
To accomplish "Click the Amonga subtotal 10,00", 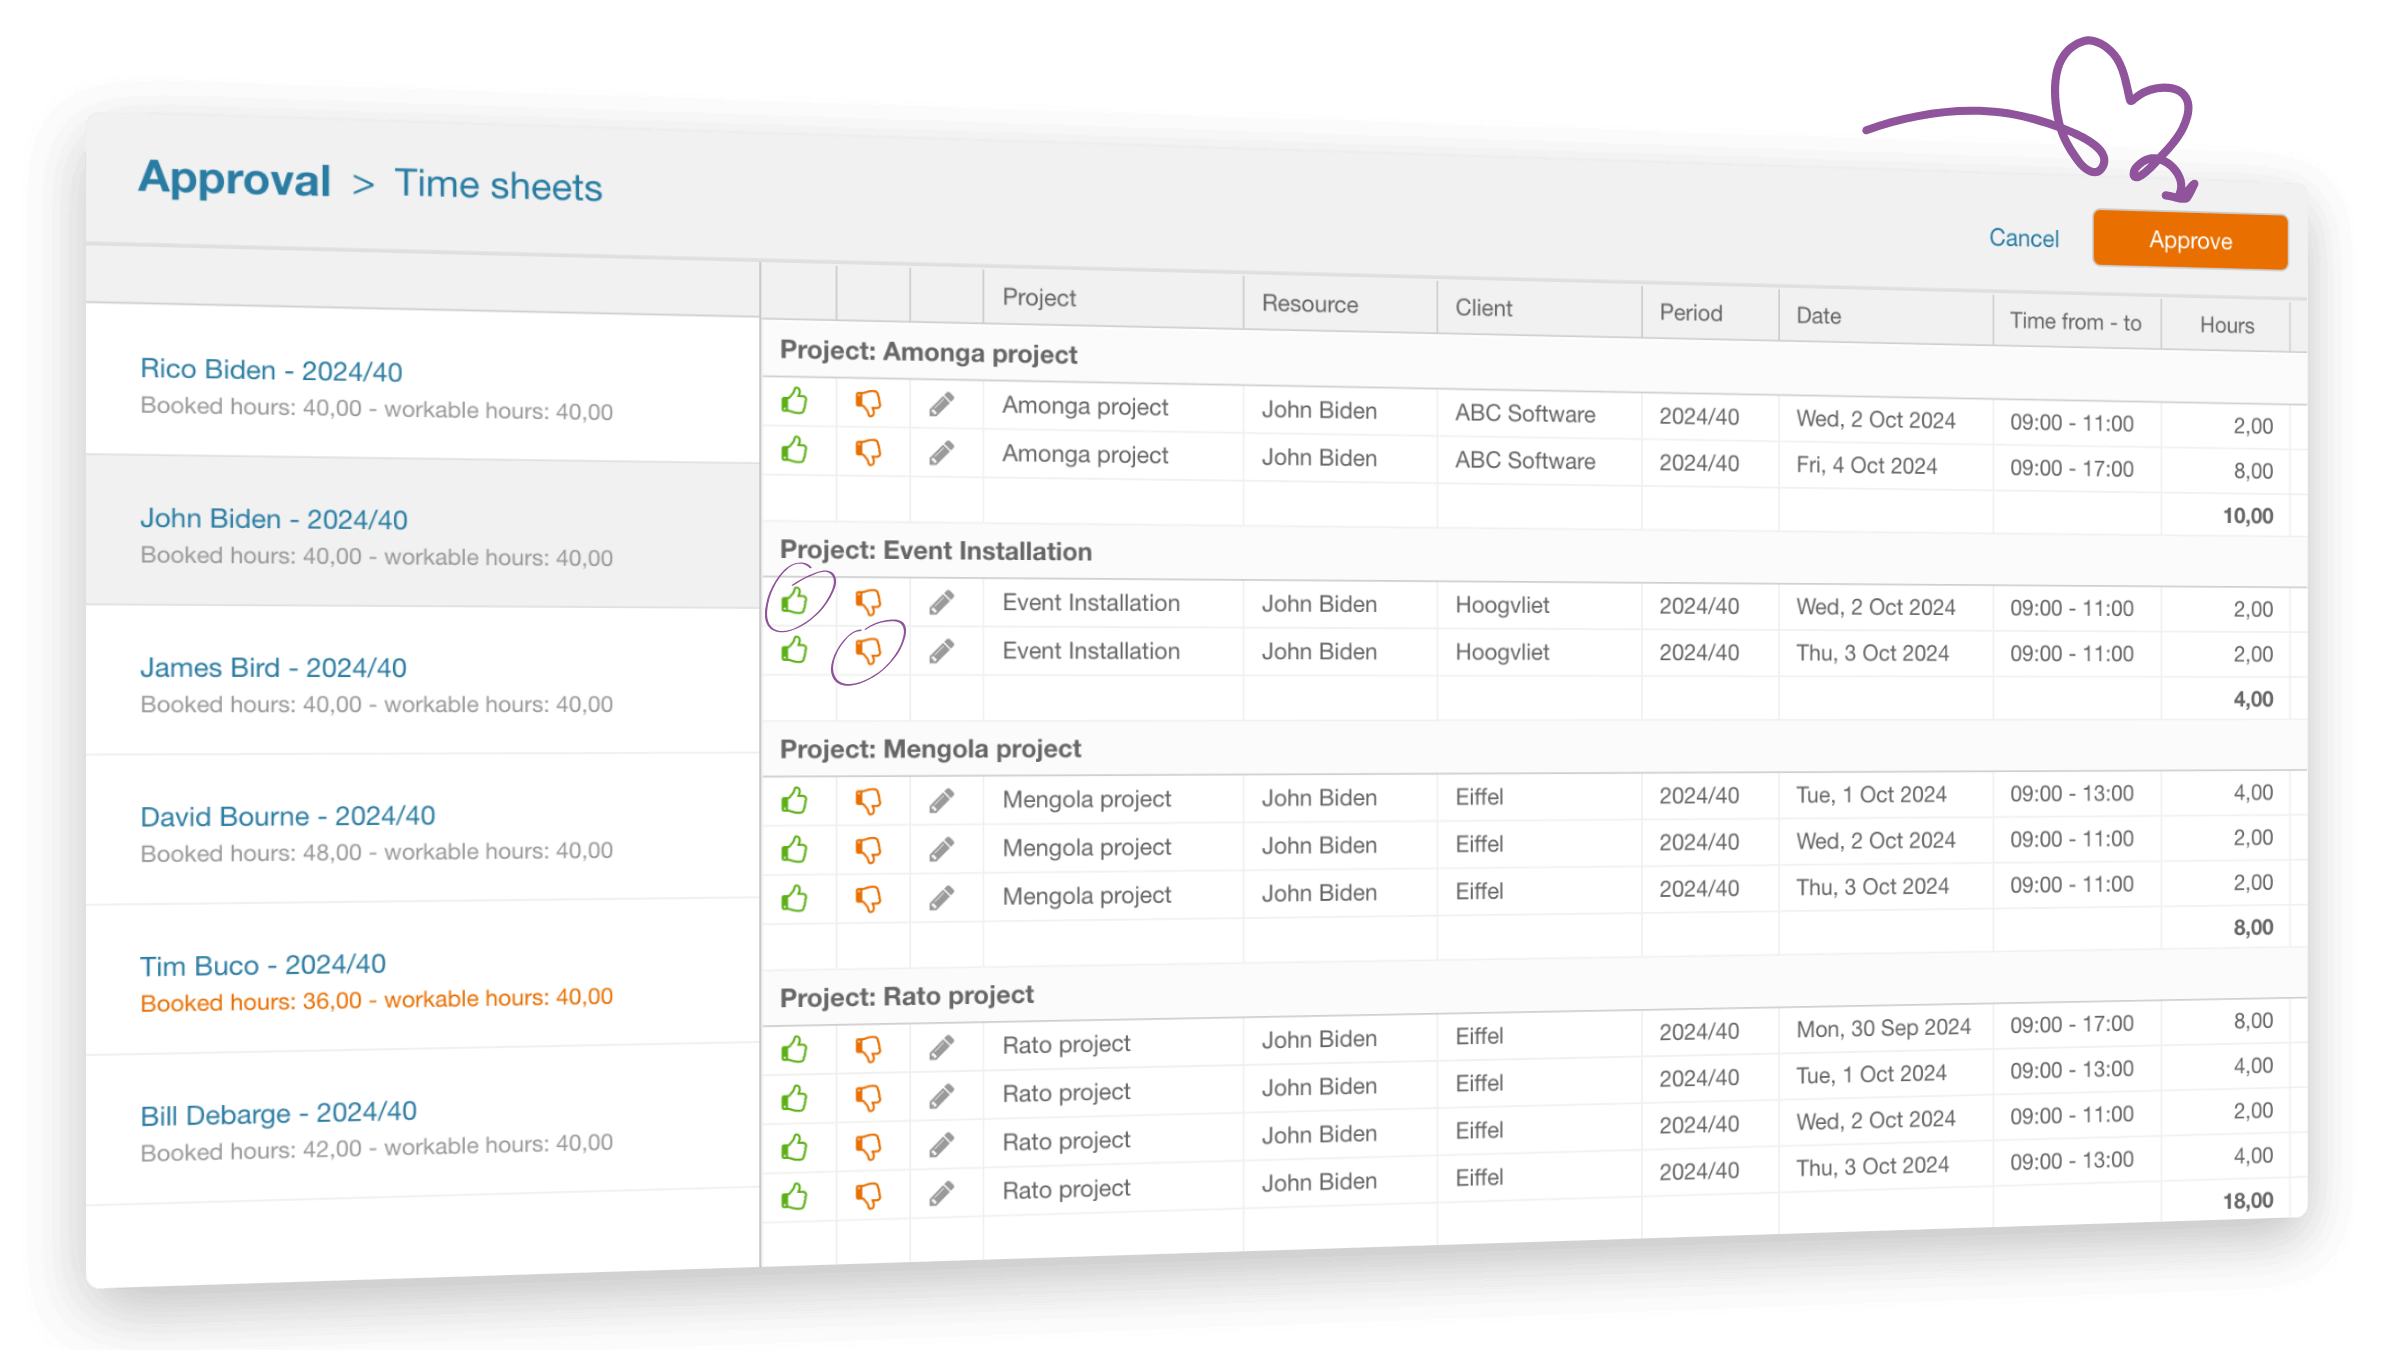I will (2248, 516).
